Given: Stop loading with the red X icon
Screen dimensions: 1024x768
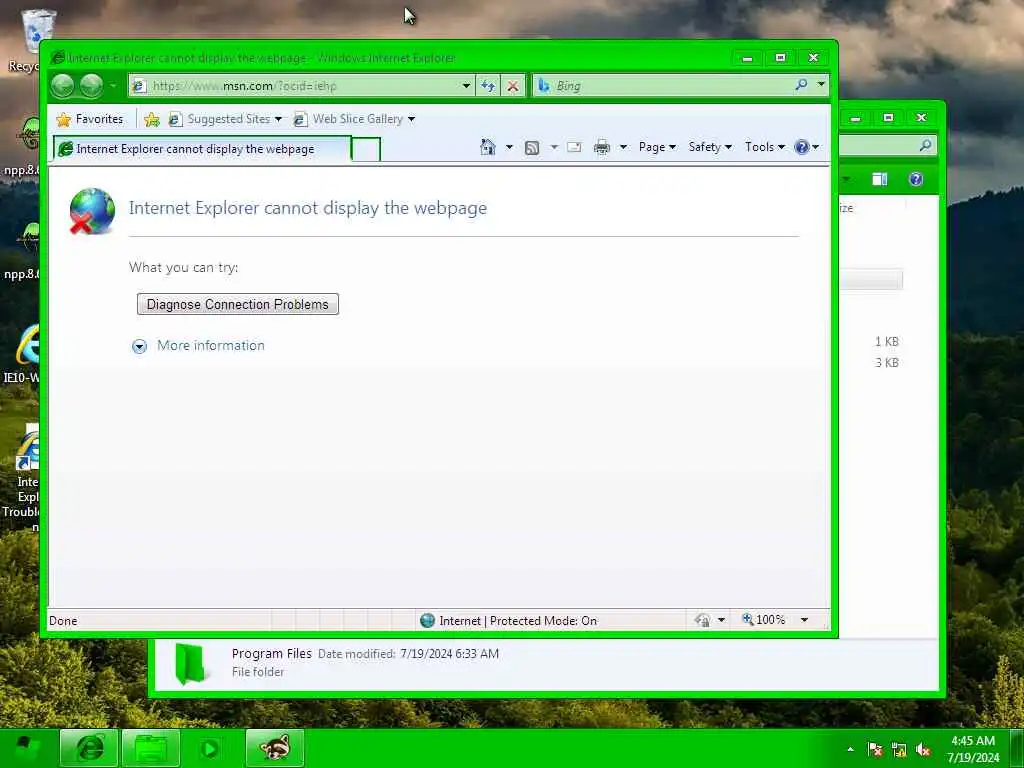Looking at the screenshot, I should click(513, 86).
